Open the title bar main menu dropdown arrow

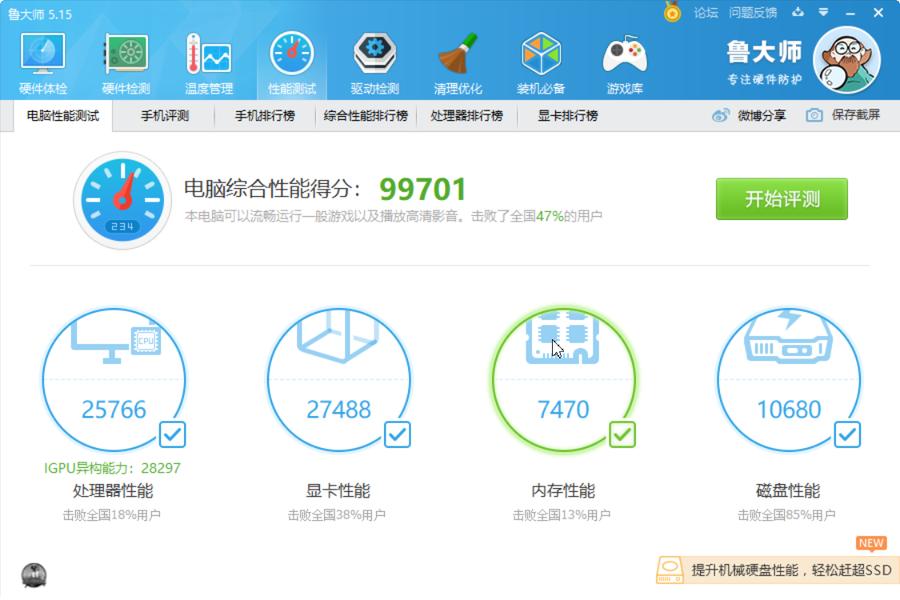(823, 13)
